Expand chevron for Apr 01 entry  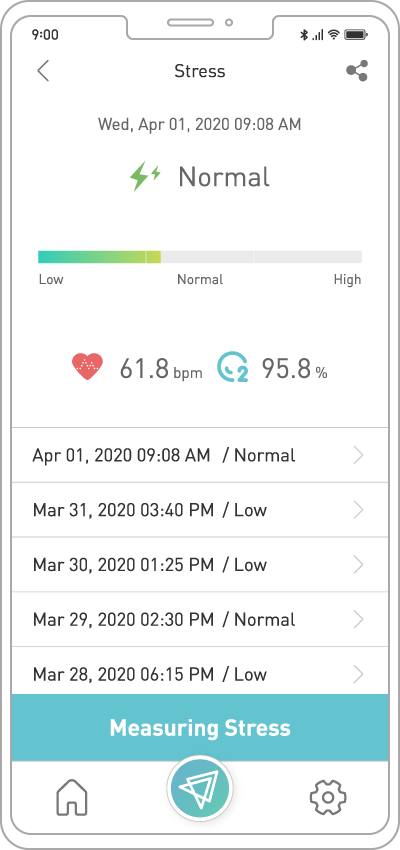358,455
